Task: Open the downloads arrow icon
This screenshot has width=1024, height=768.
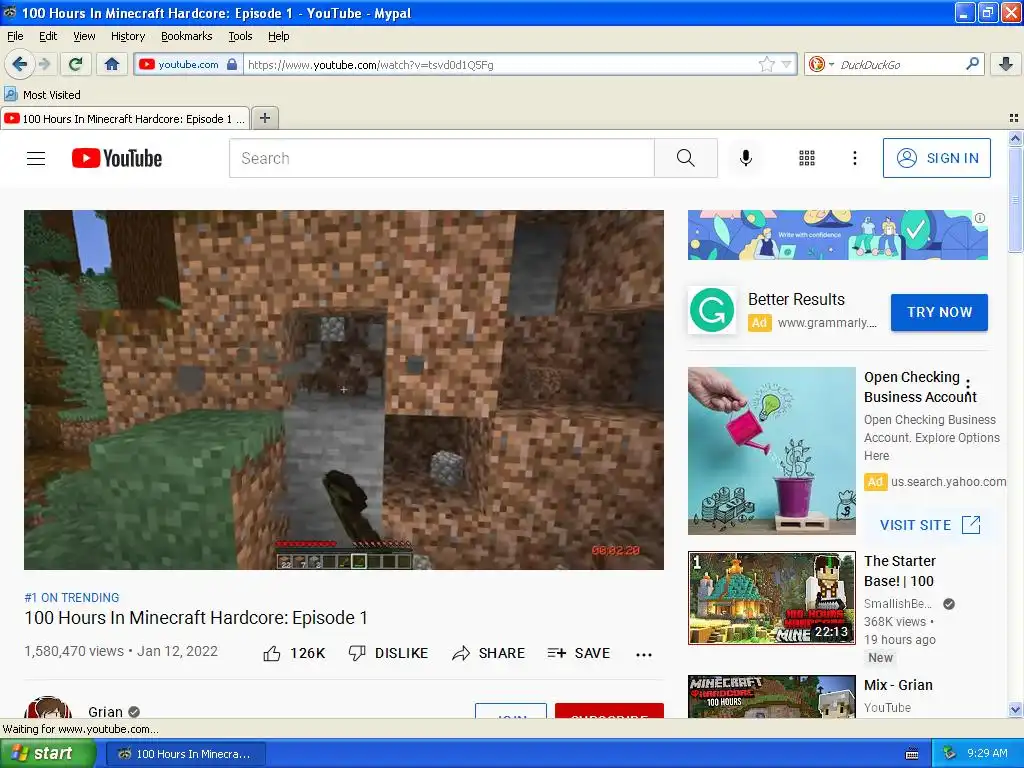Action: [x=1006, y=64]
